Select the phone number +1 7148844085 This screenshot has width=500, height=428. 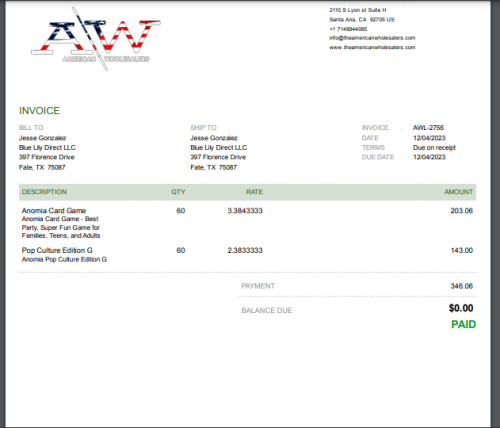tap(348, 29)
